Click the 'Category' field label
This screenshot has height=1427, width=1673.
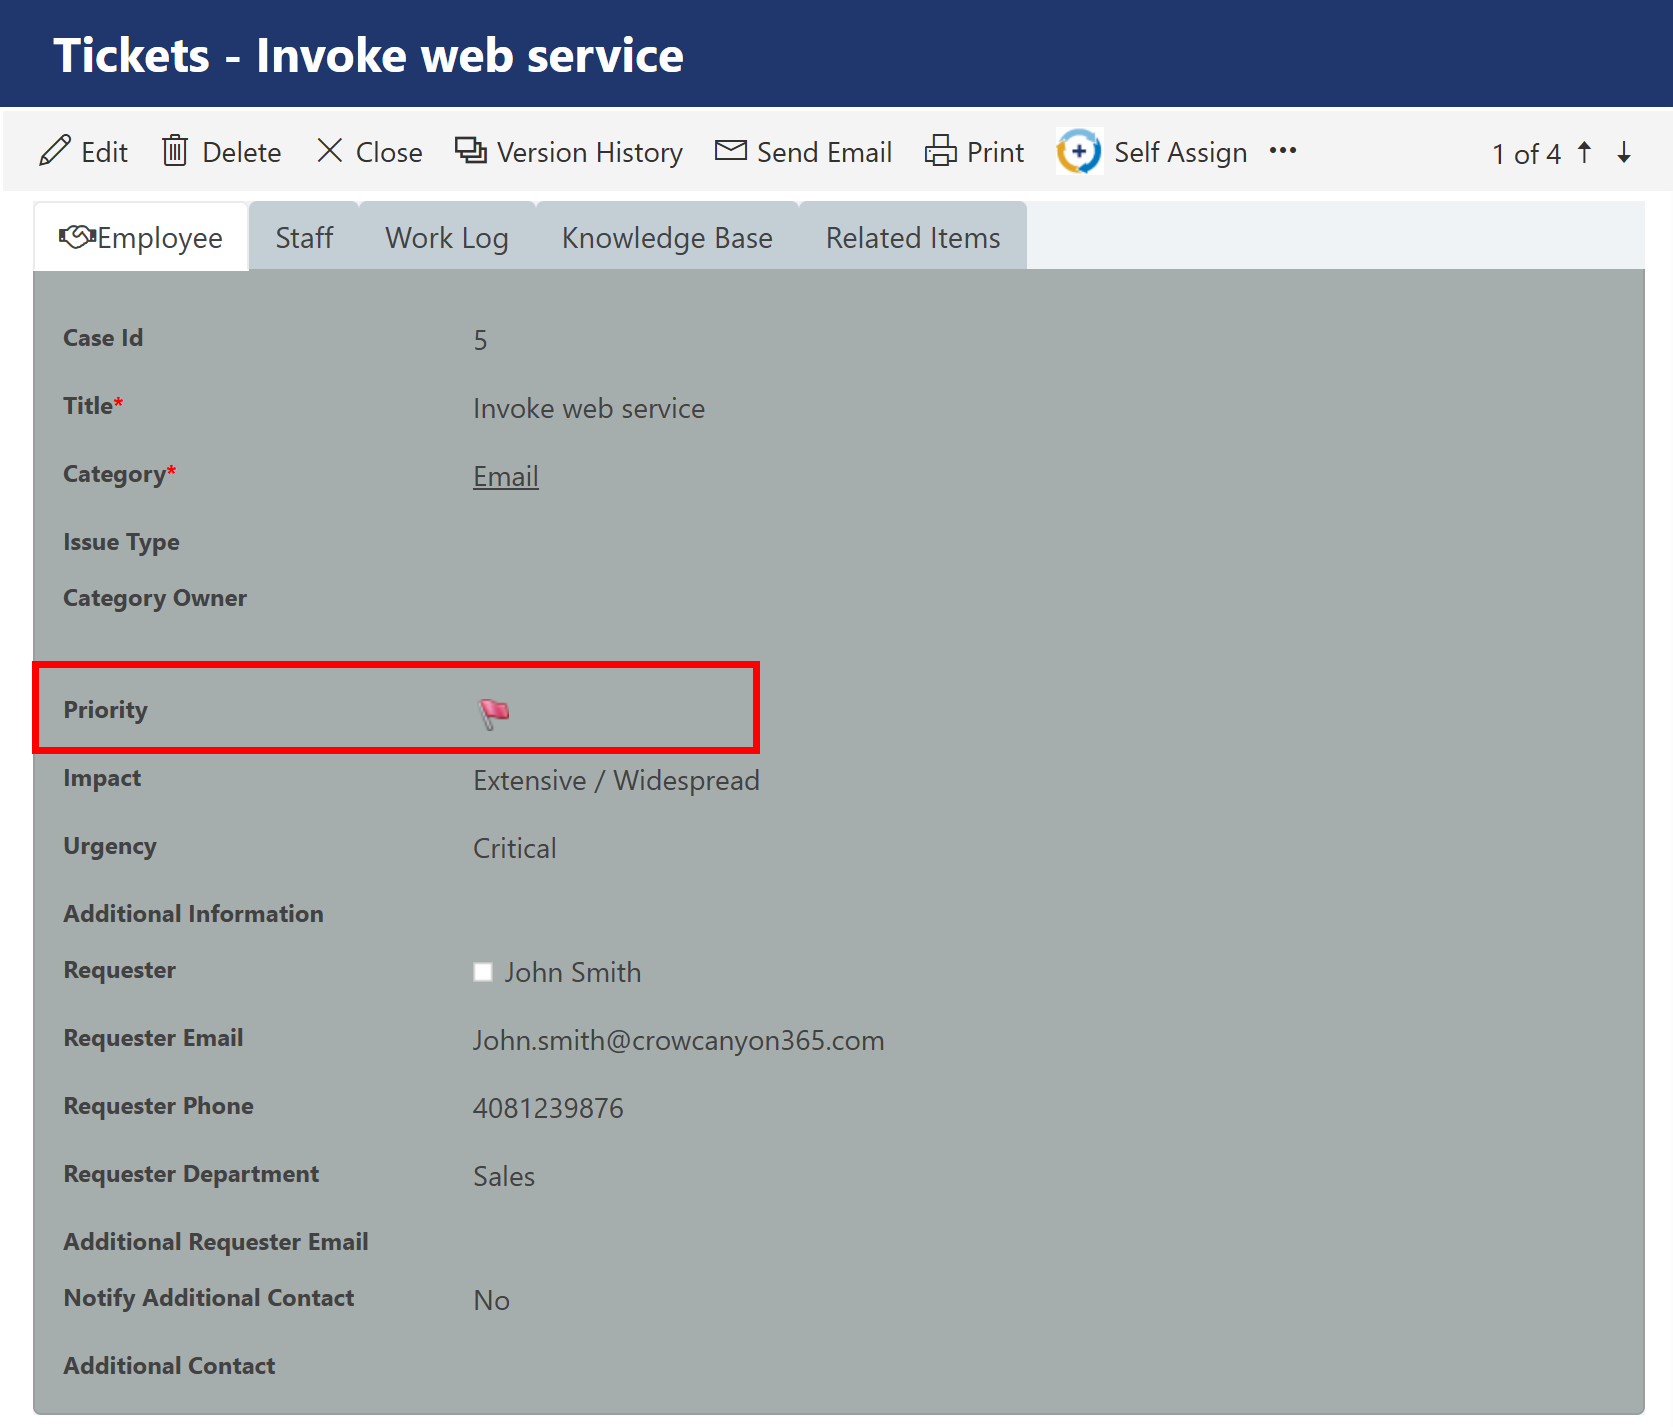119,474
